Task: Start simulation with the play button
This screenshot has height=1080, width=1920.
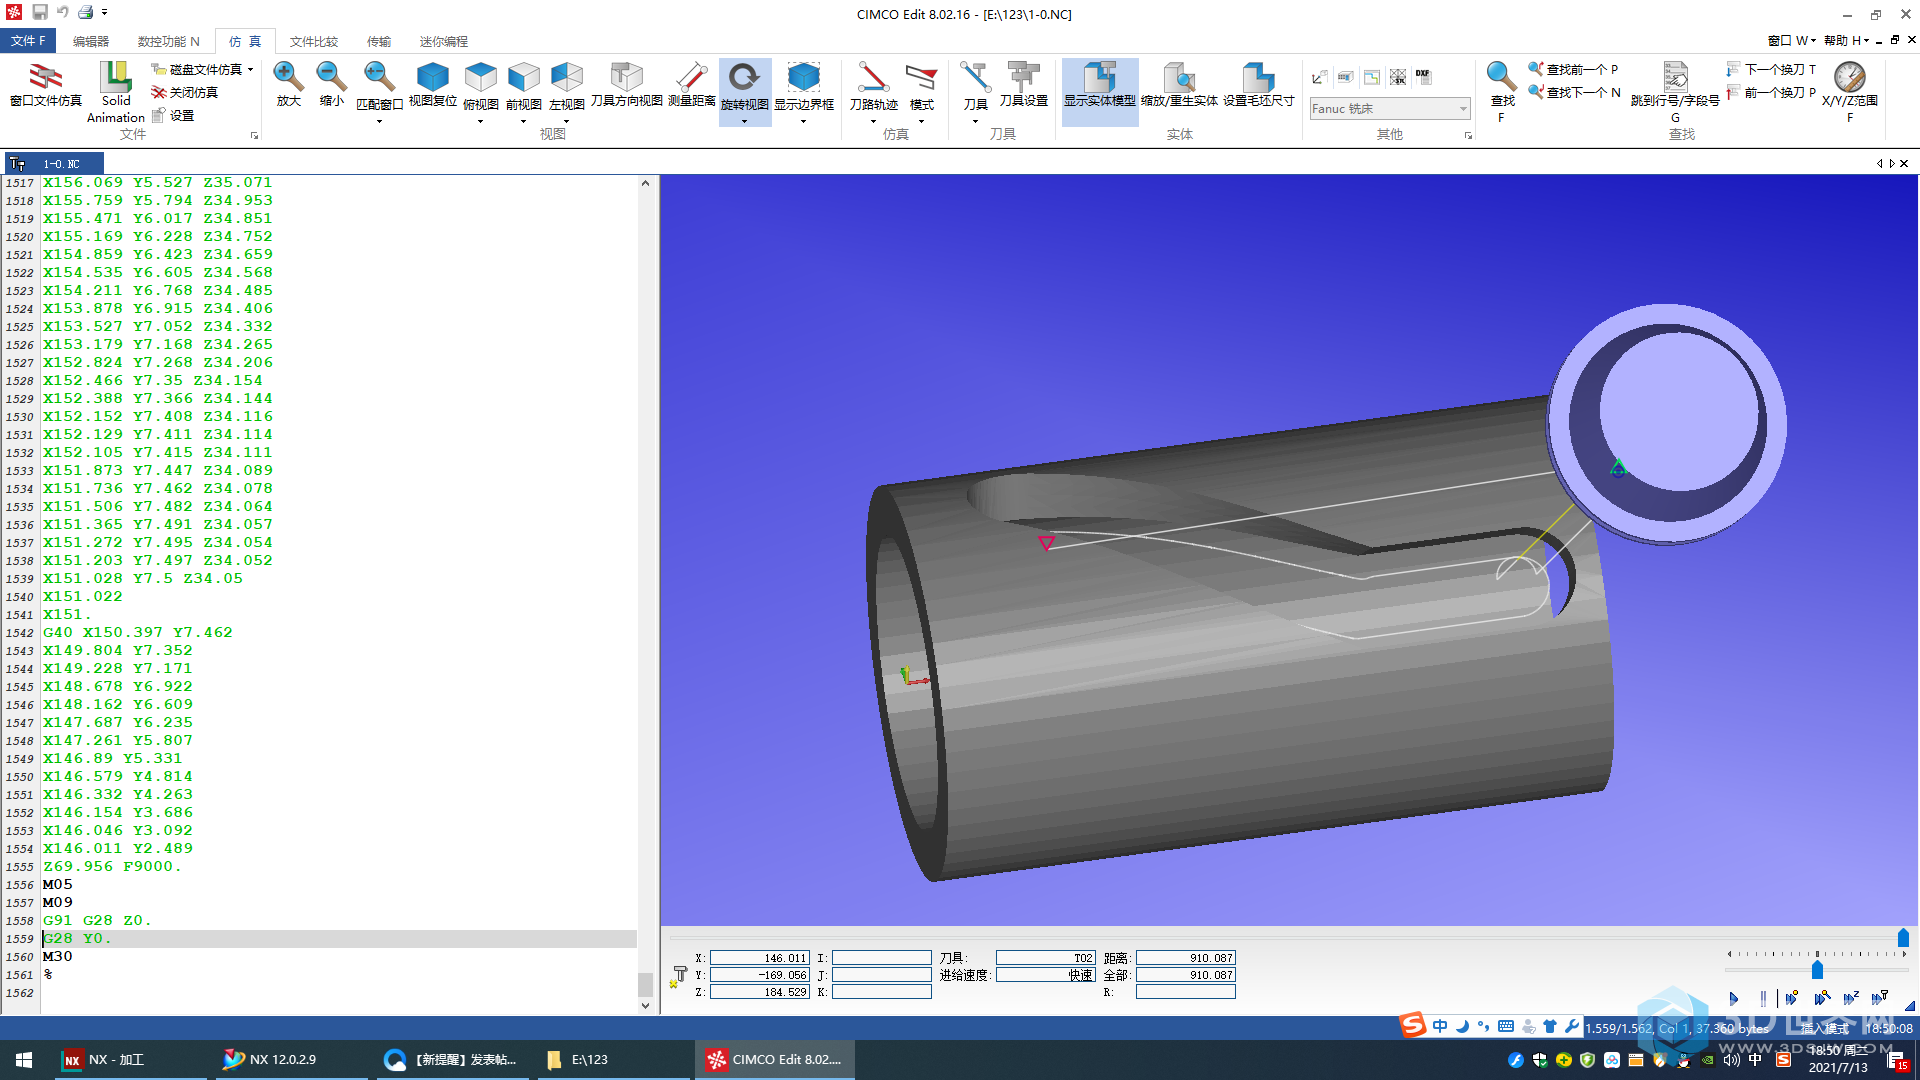Action: click(x=1734, y=998)
